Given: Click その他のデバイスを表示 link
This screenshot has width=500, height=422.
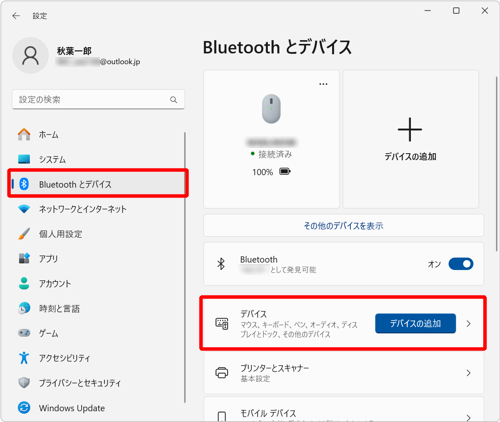Looking at the screenshot, I should (x=343, y=226).
